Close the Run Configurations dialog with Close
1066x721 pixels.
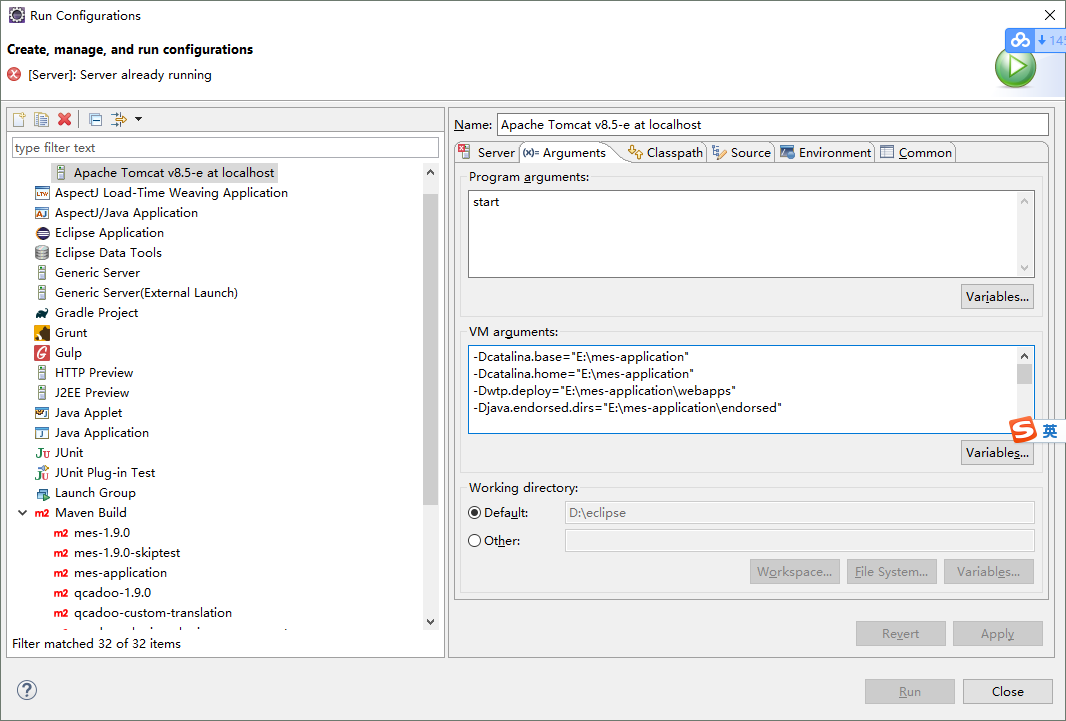(x=1008, y=691)
